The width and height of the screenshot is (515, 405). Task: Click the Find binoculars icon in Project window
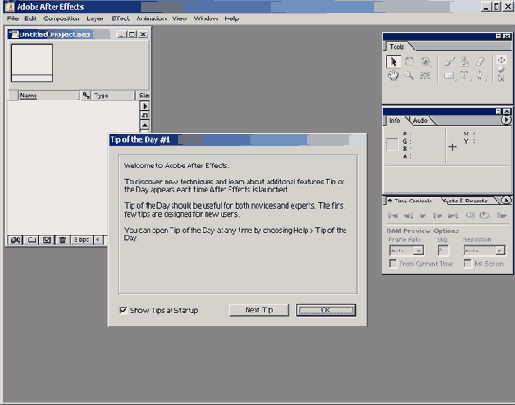15,240
